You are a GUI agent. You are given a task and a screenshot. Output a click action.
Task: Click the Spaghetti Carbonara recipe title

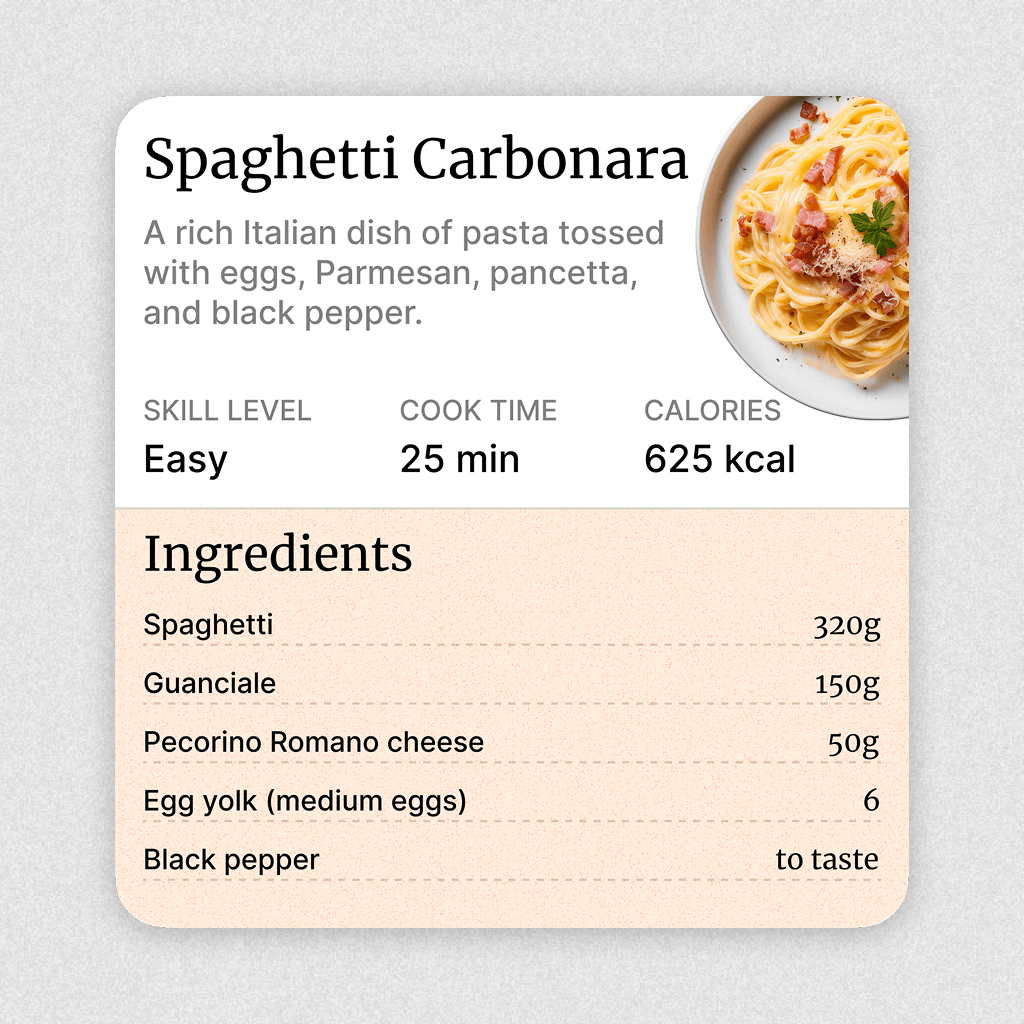pos(416,160)
